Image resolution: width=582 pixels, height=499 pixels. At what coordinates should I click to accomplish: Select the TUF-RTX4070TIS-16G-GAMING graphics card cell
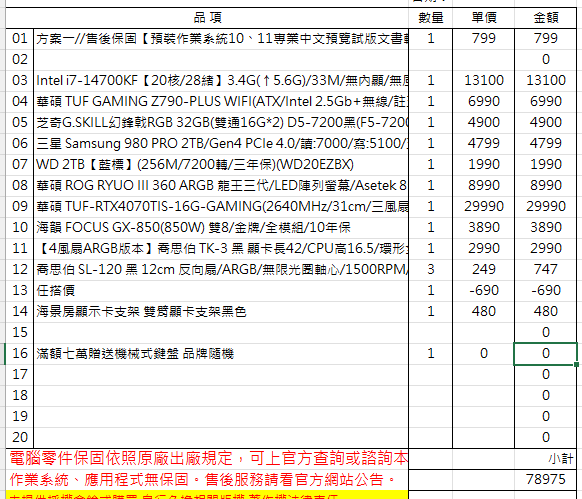(221, 206)
